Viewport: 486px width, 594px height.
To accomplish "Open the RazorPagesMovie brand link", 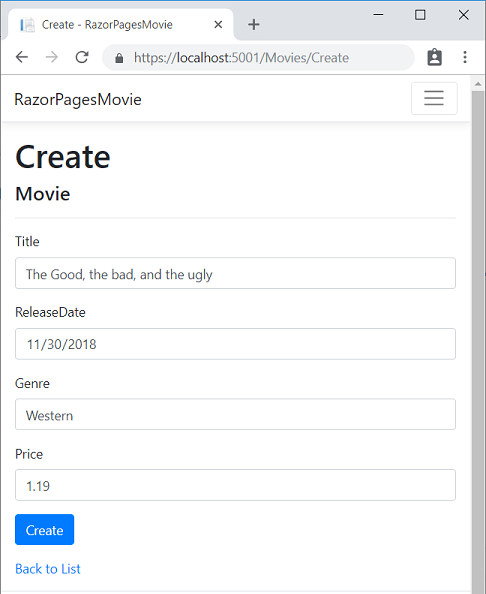I will pos(78,100).
